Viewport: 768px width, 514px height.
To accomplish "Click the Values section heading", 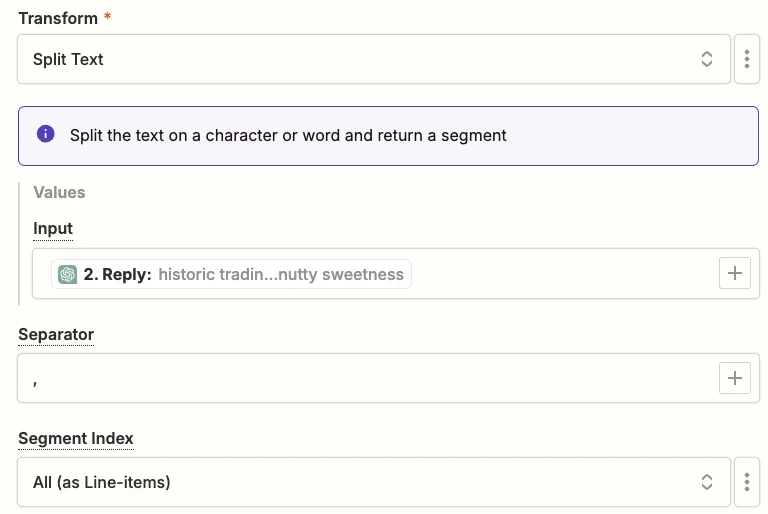I will [x=59, y=192].
